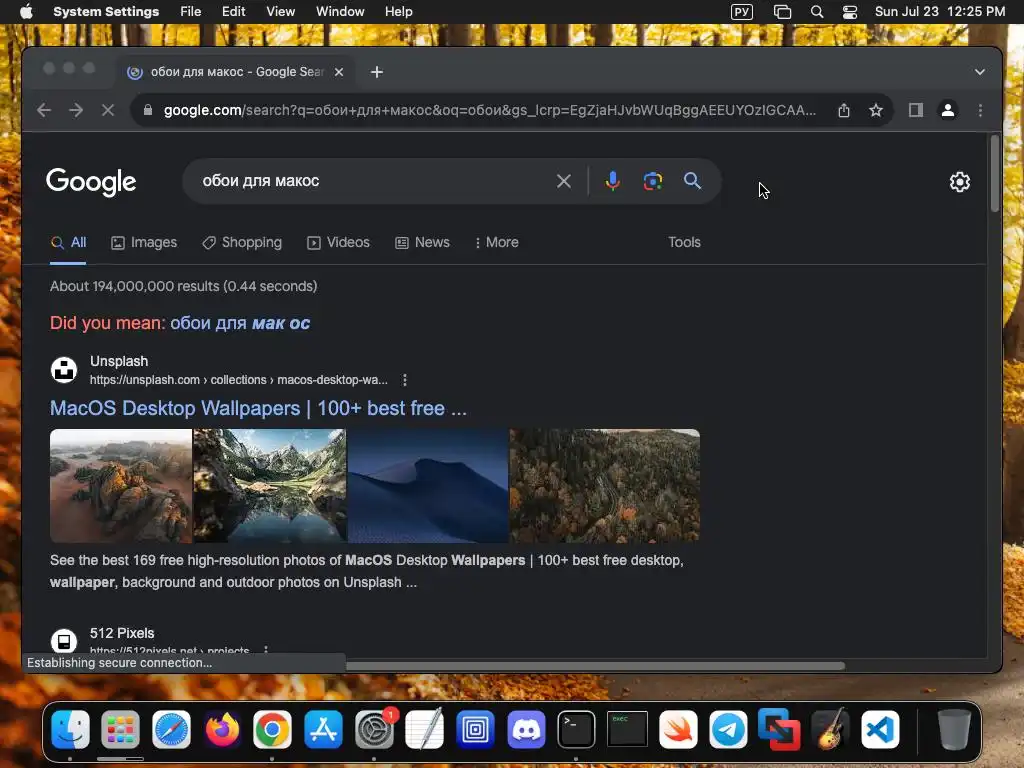Start voice search with the microphone
The width and height of the screenshot is (1024, 768).
pyautogui.click(x=613, y=181)
